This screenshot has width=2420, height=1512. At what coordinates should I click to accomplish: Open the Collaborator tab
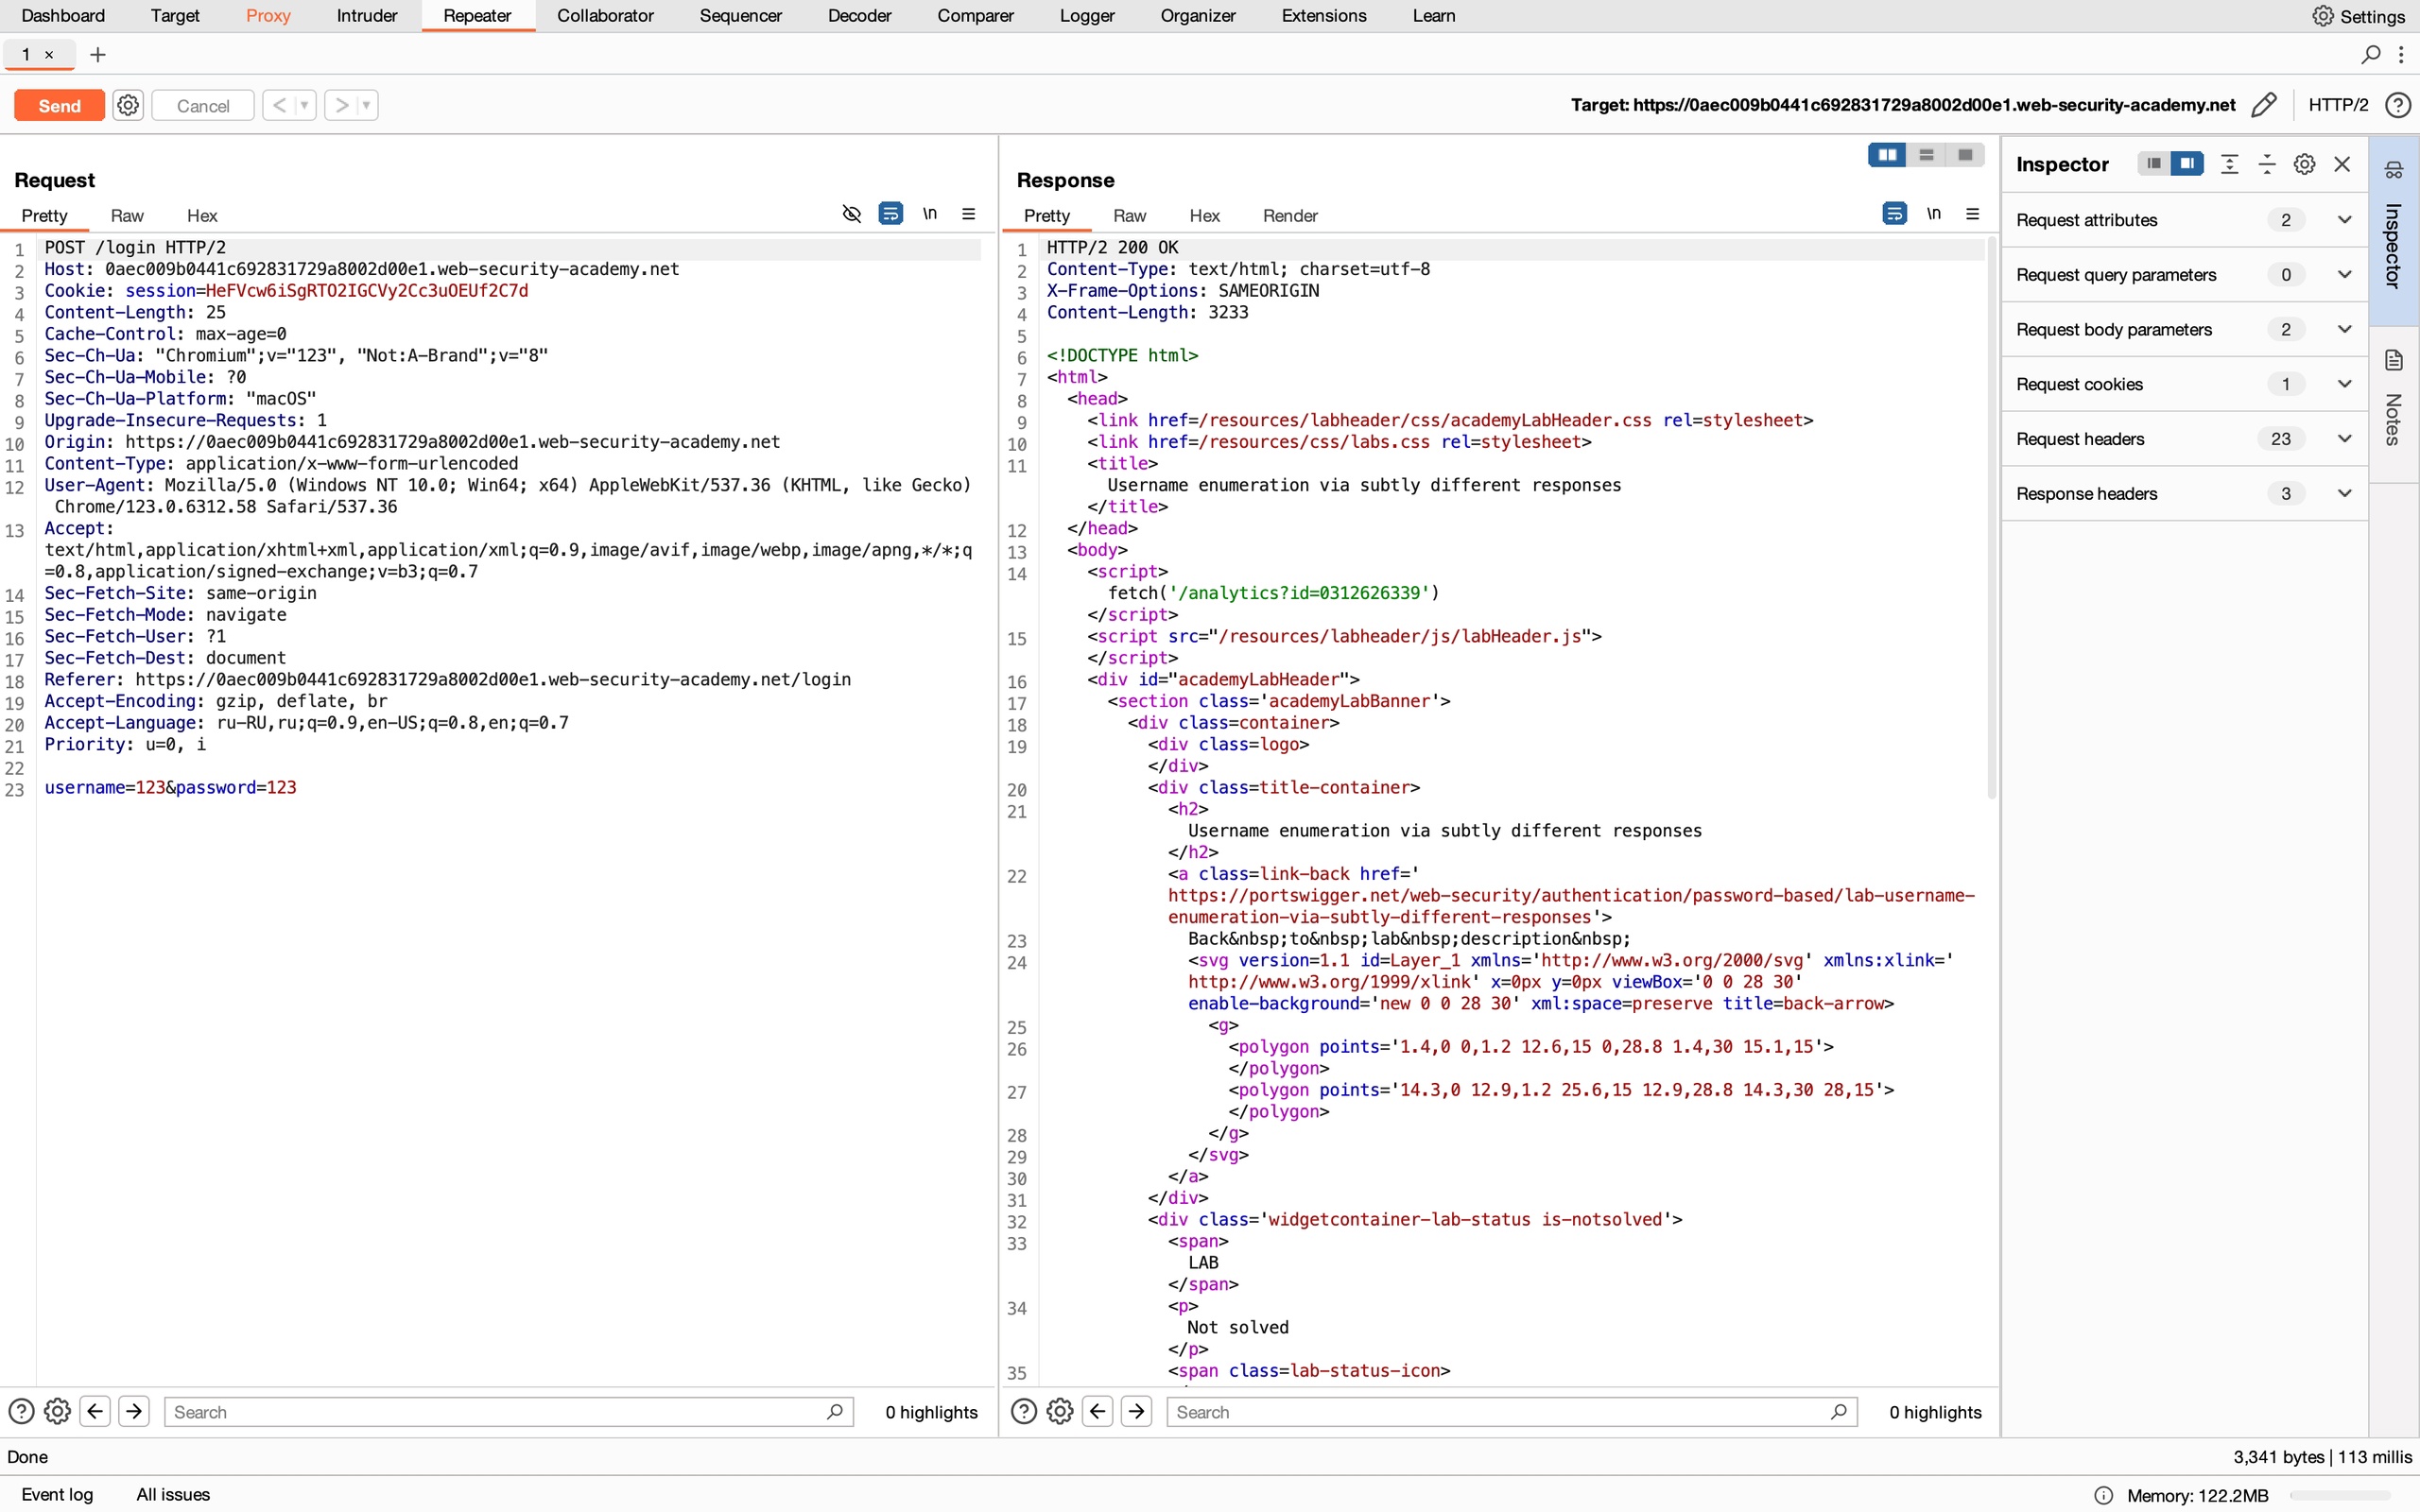(x=605, y=16)
